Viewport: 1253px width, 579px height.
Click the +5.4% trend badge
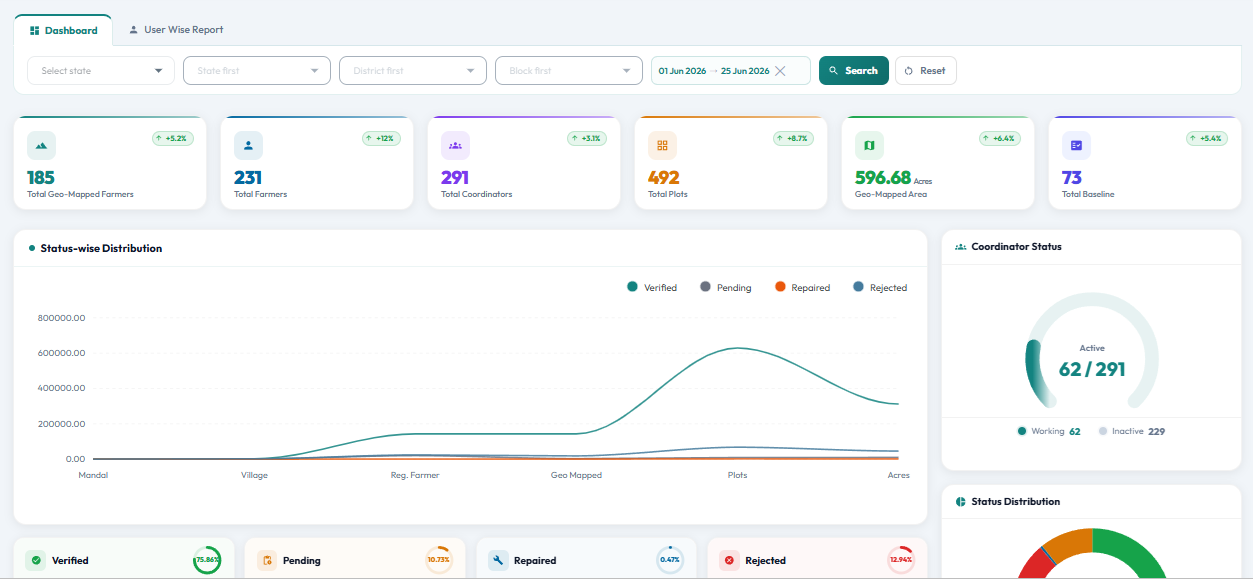1207,138
